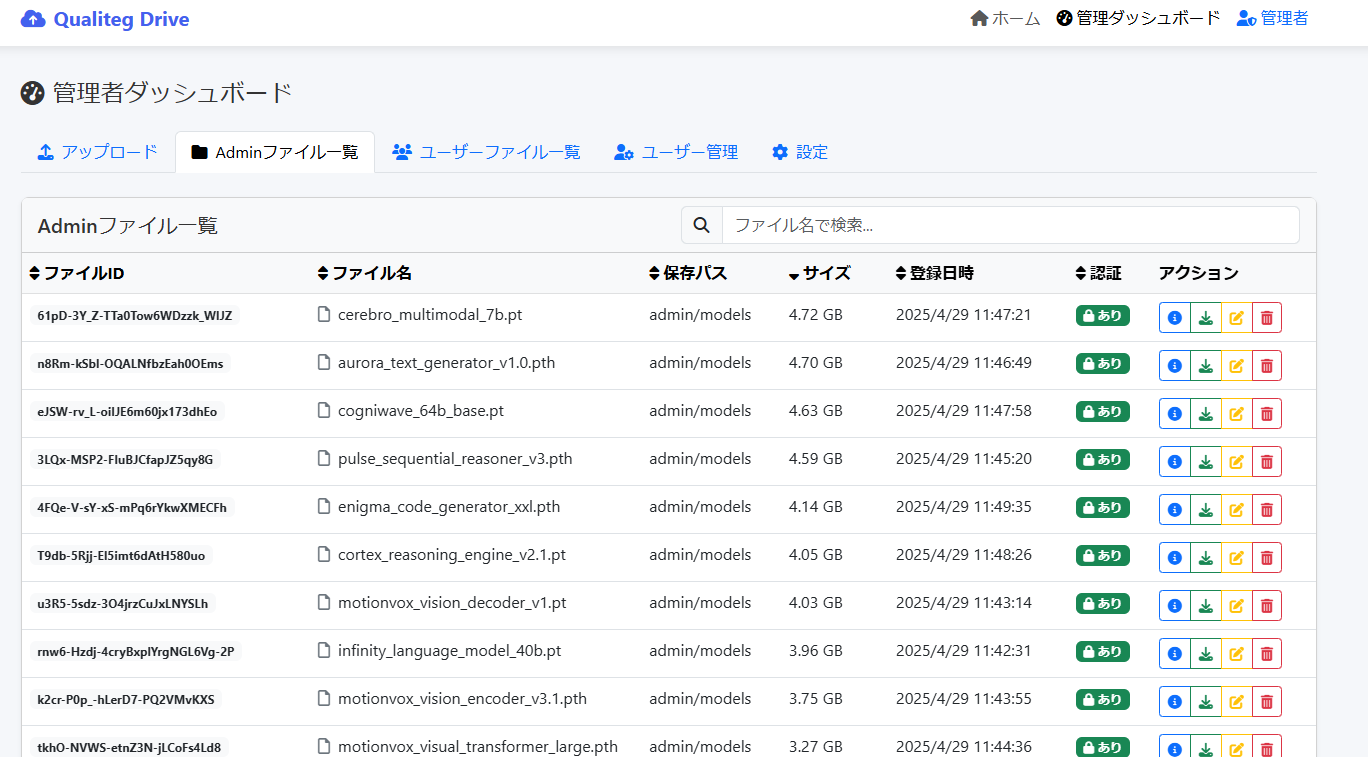Click file name motionvox_vision_decoder_v1.pt
The height and width of the screenshot is (757, 1368).
click(x=452, y=603)
